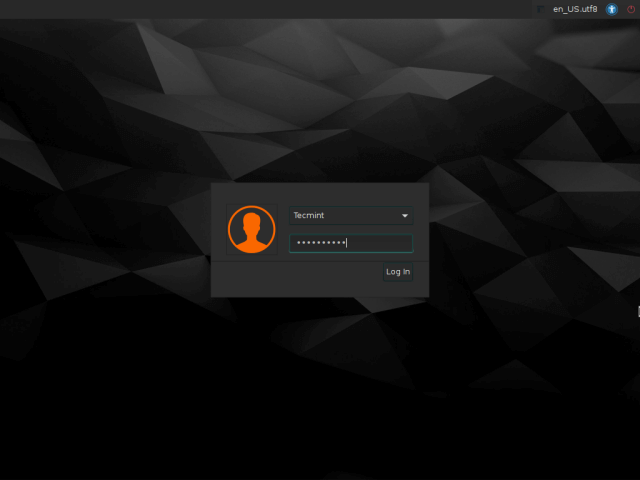Click the masked password dots
Viewport: 640px width, 480px height.
321,243
